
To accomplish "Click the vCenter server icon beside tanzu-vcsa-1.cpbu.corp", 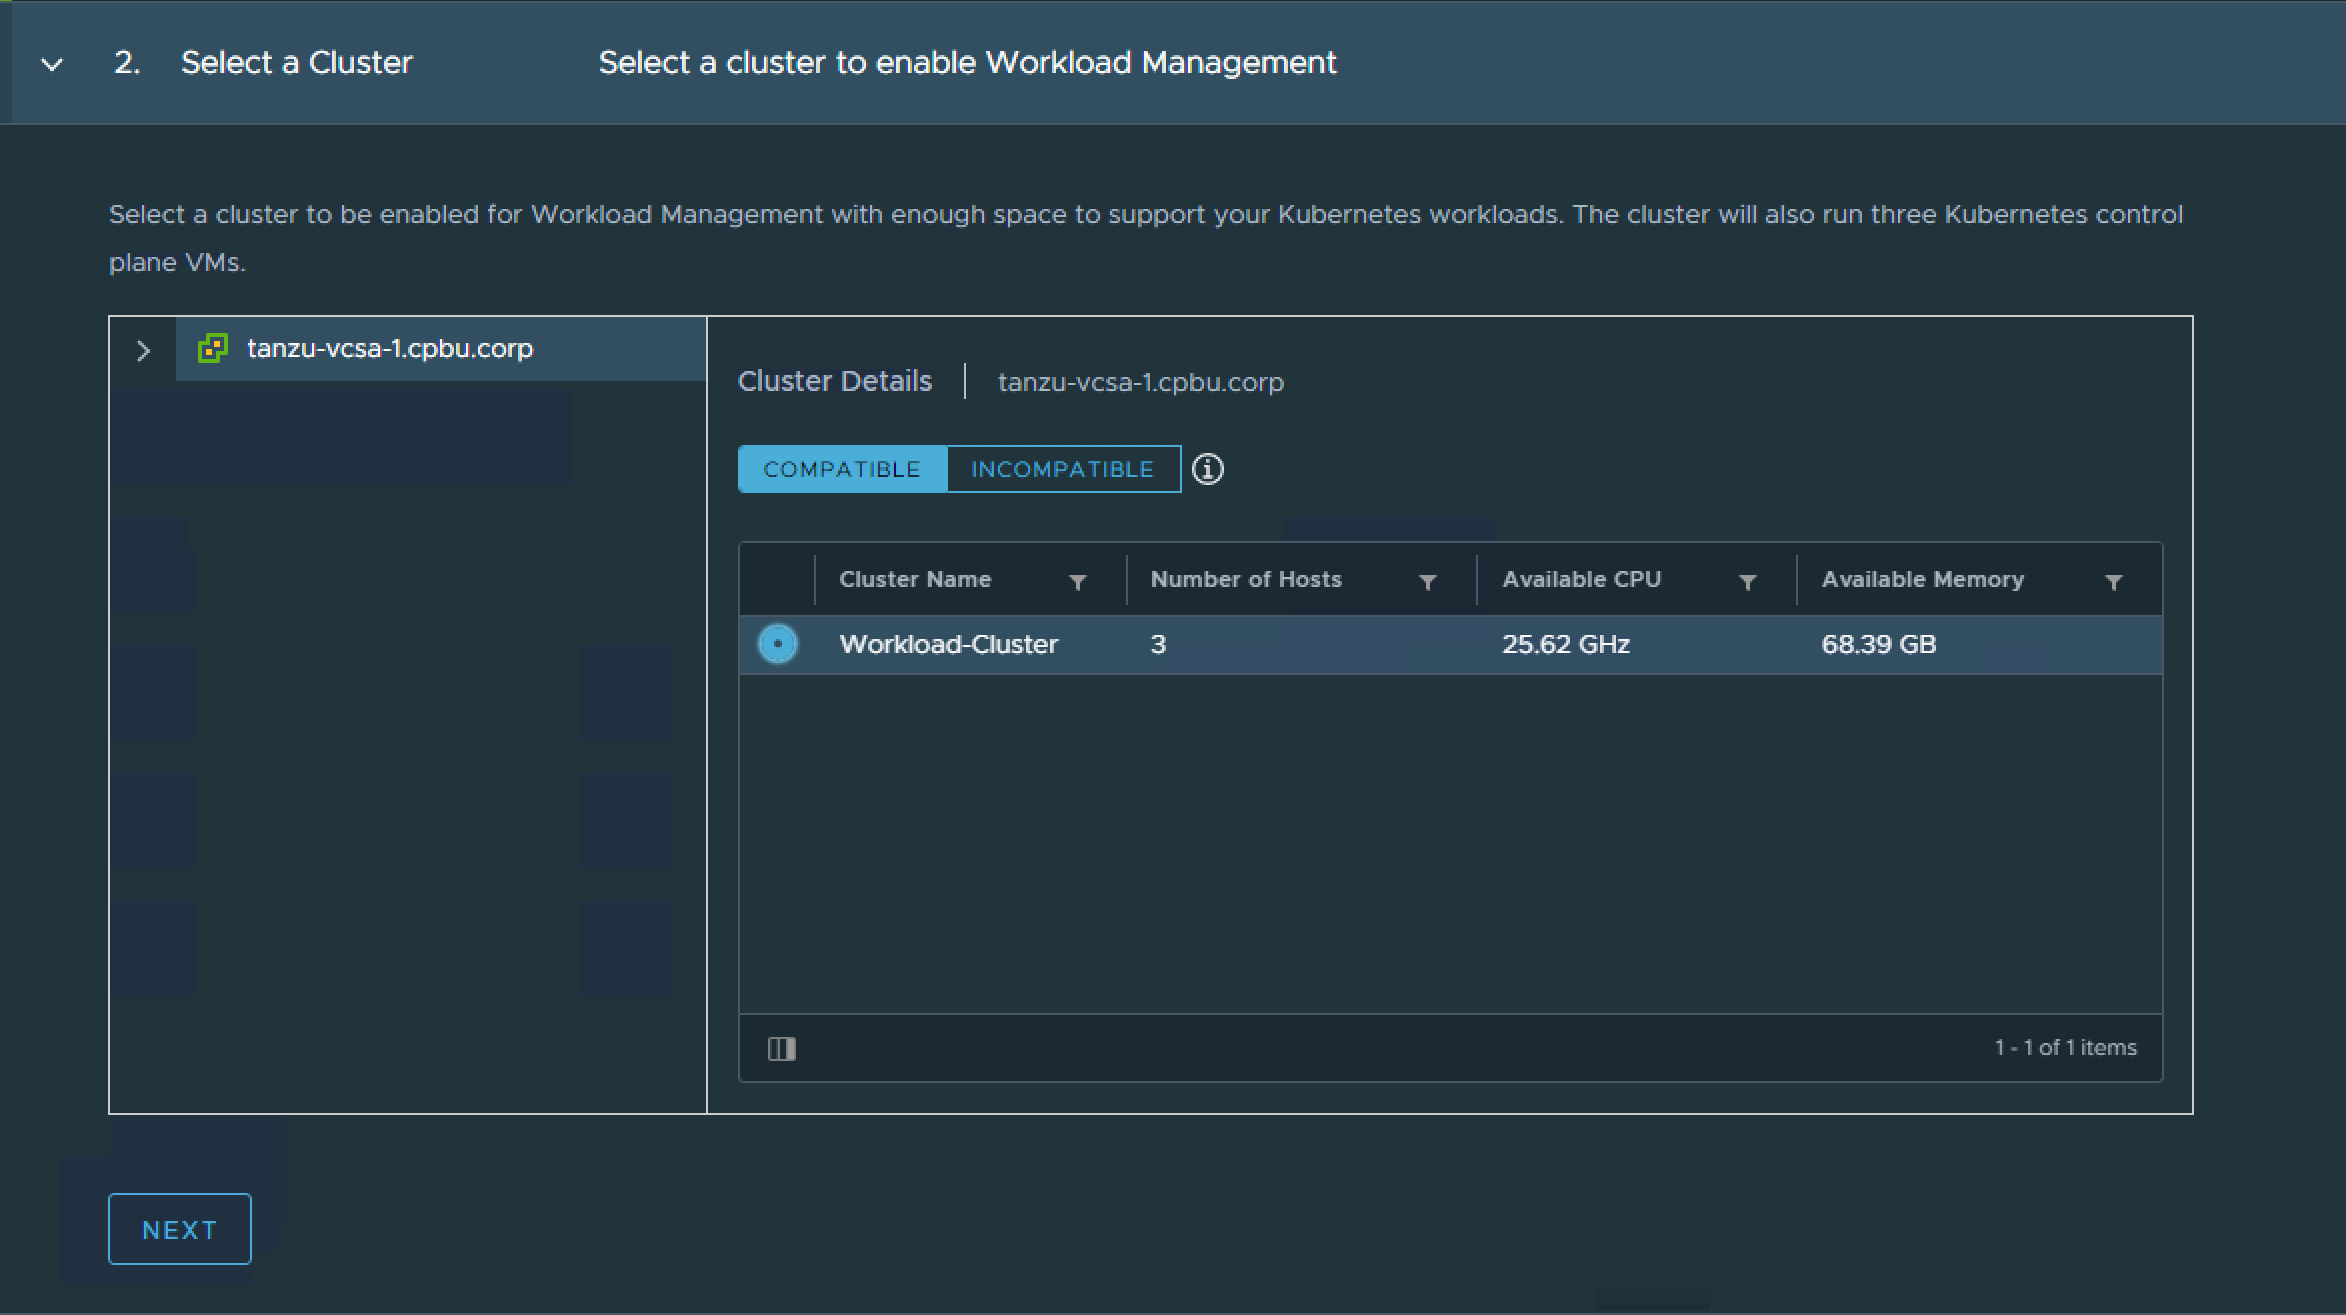I will point(213,349).
